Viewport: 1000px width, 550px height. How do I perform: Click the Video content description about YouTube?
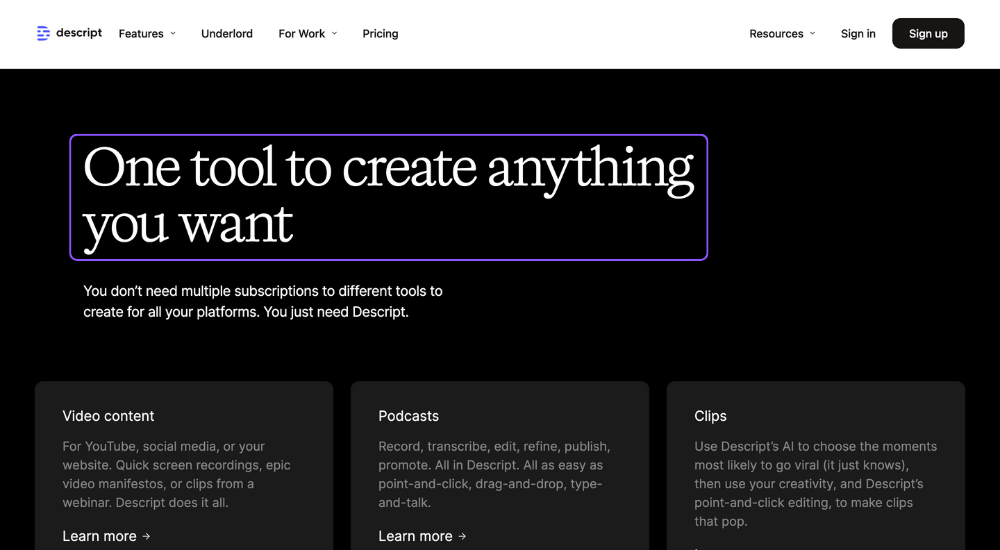click(177, 474)
